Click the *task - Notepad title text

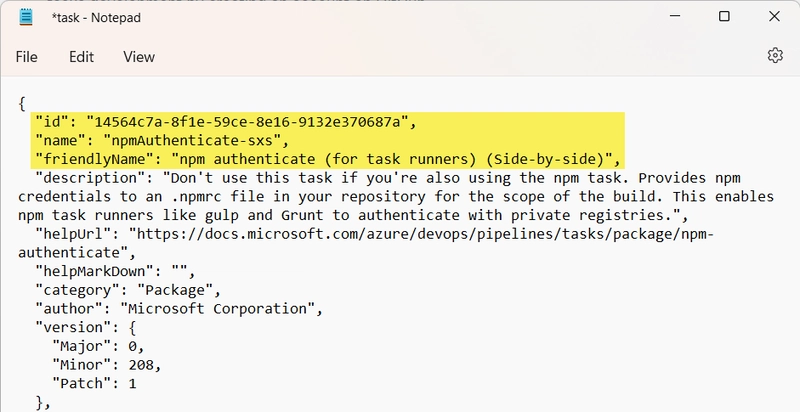coord(96,18)
